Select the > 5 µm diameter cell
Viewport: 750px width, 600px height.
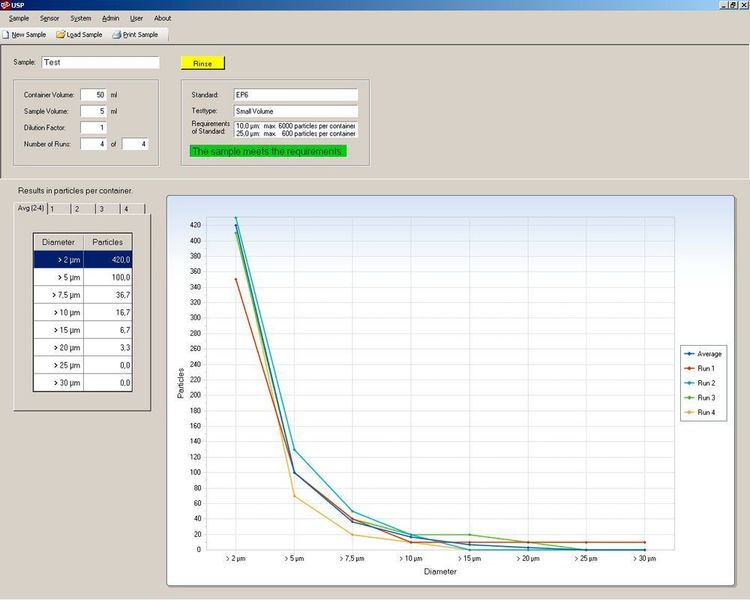coord(58,278)
